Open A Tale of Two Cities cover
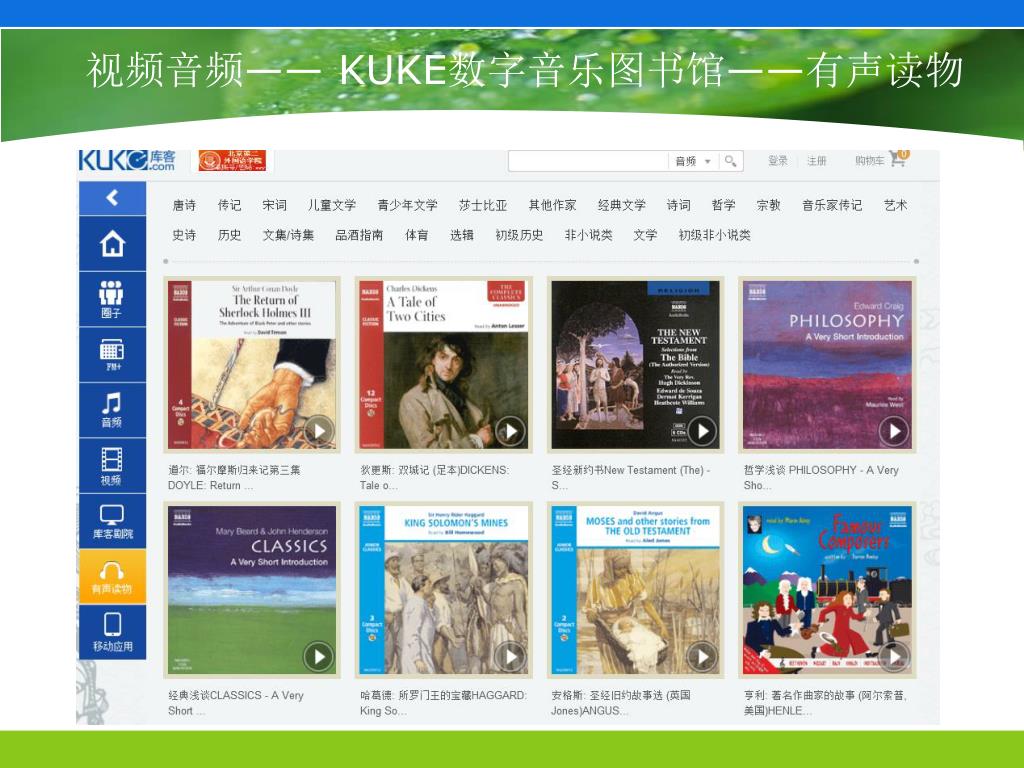Image resolution: width=1024 pixels, height=768 pixels. (443, 364)
